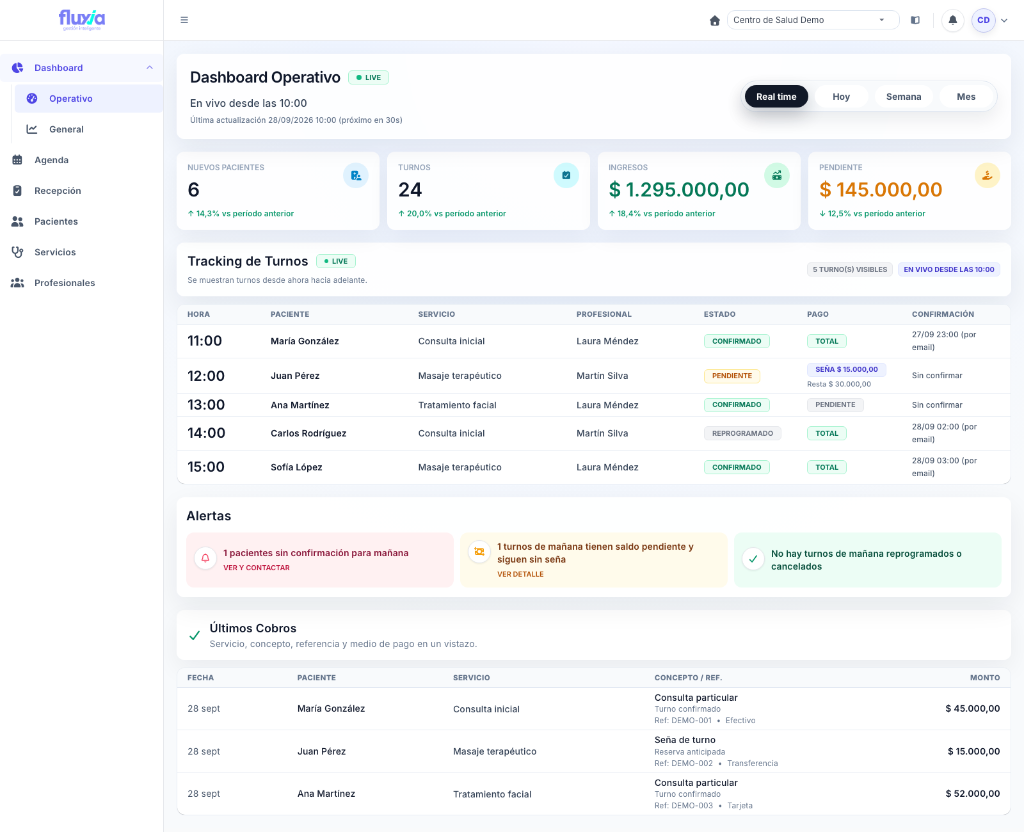
Task: Toggle the hamburger sidebar menu
Action: tap(184, 20)
